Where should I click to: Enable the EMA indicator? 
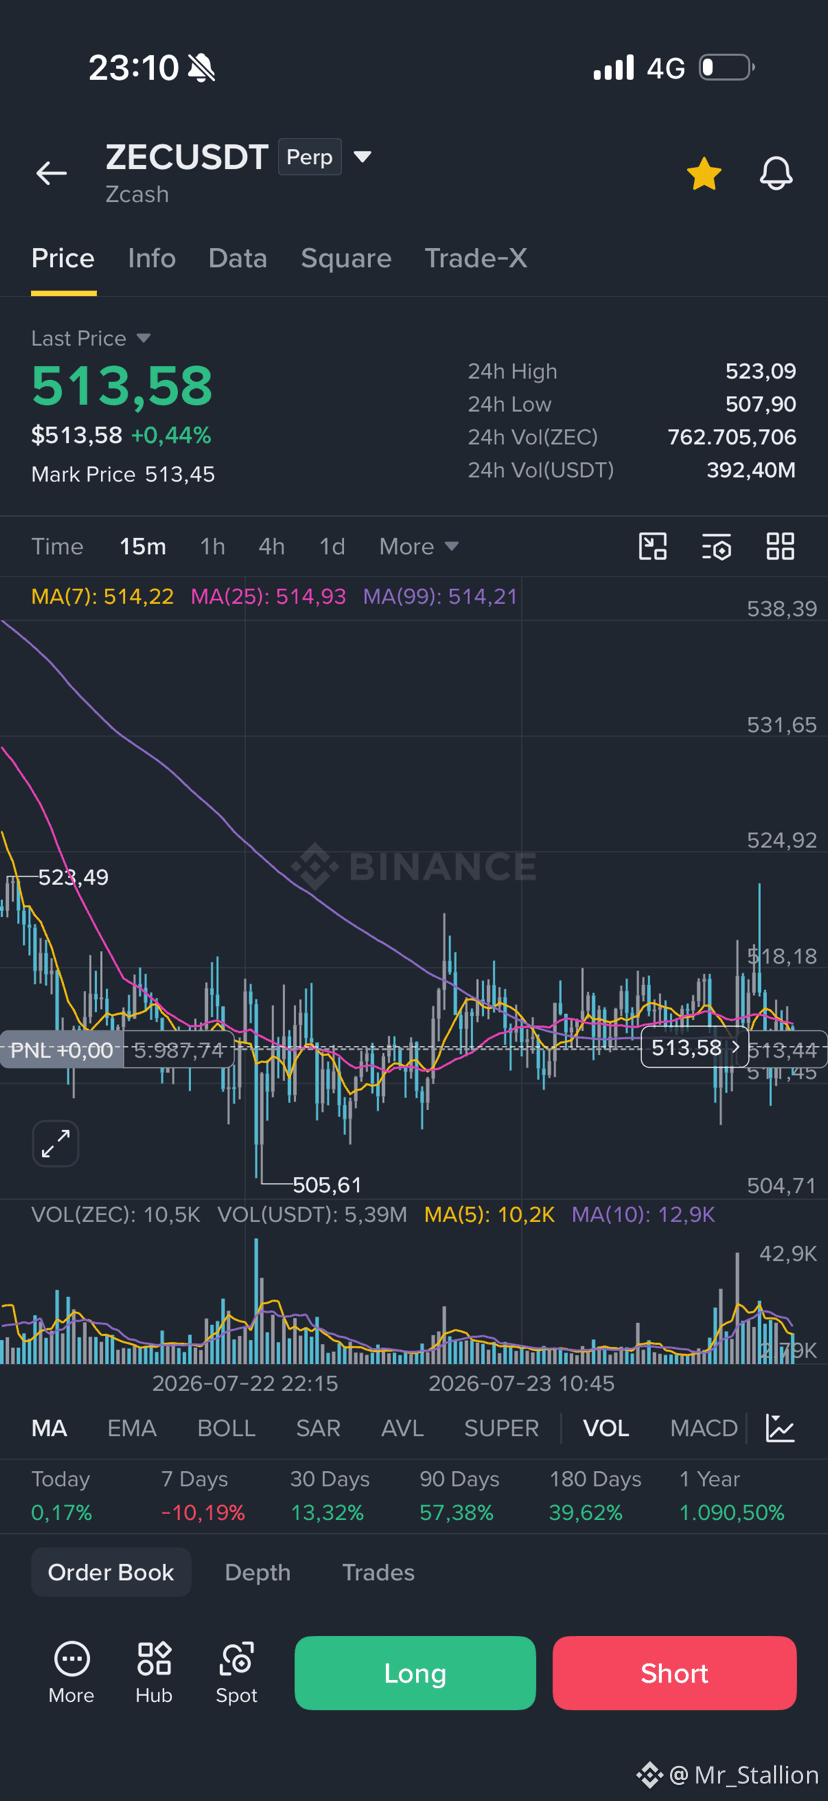(132, 1428)
